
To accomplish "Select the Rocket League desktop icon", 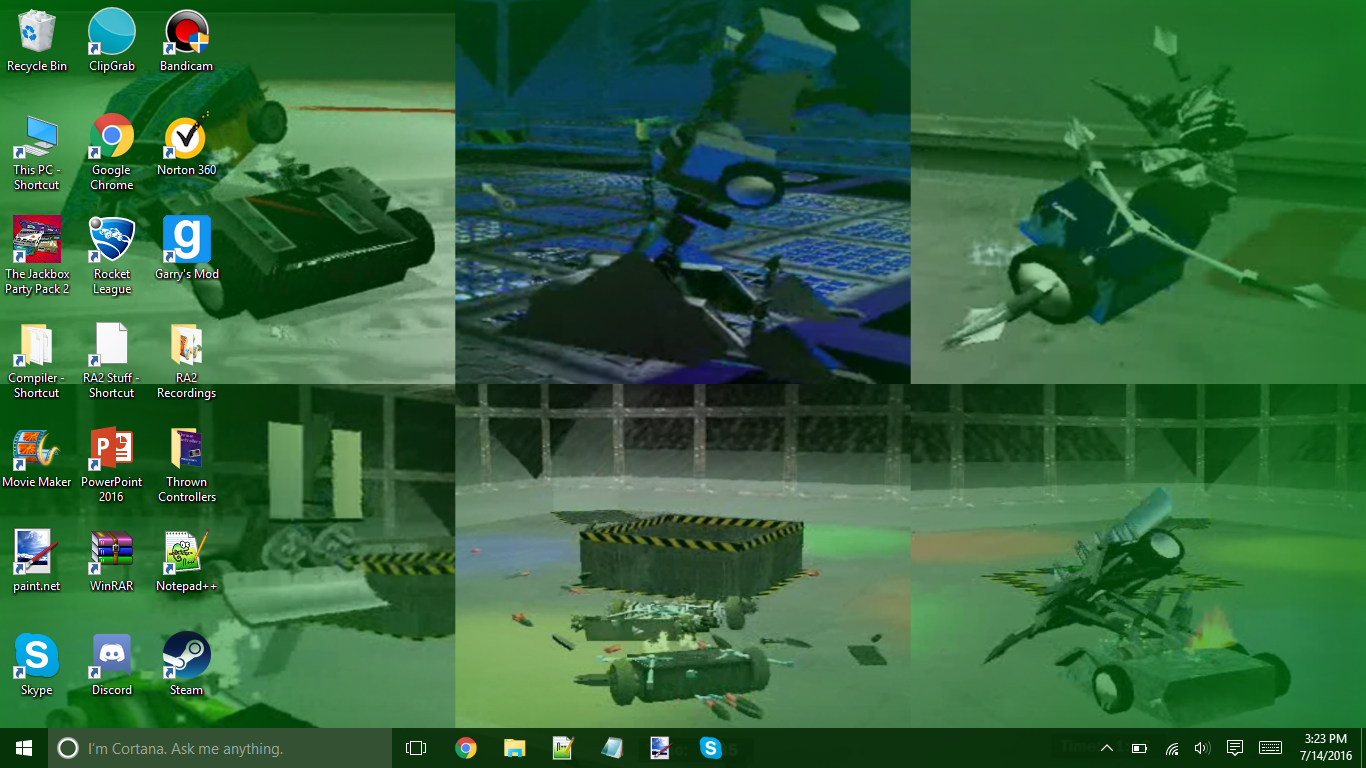I will click(x=112, y=256).
